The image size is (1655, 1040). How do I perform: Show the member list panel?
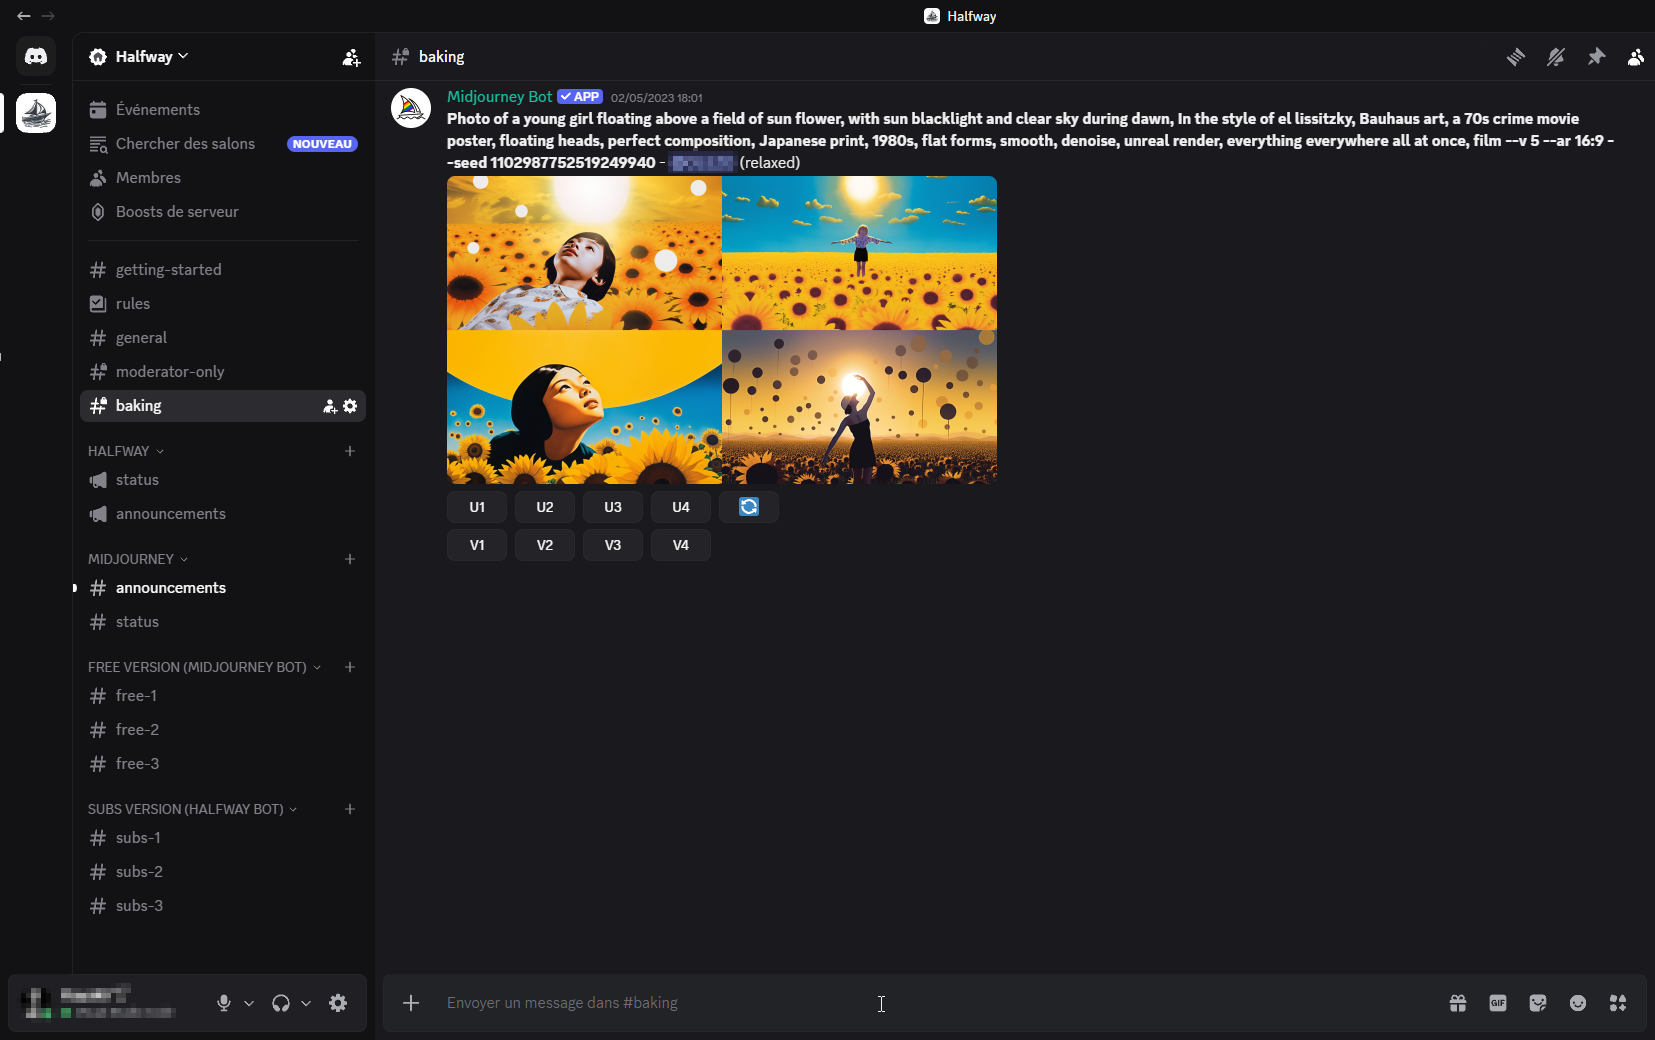1635,57
